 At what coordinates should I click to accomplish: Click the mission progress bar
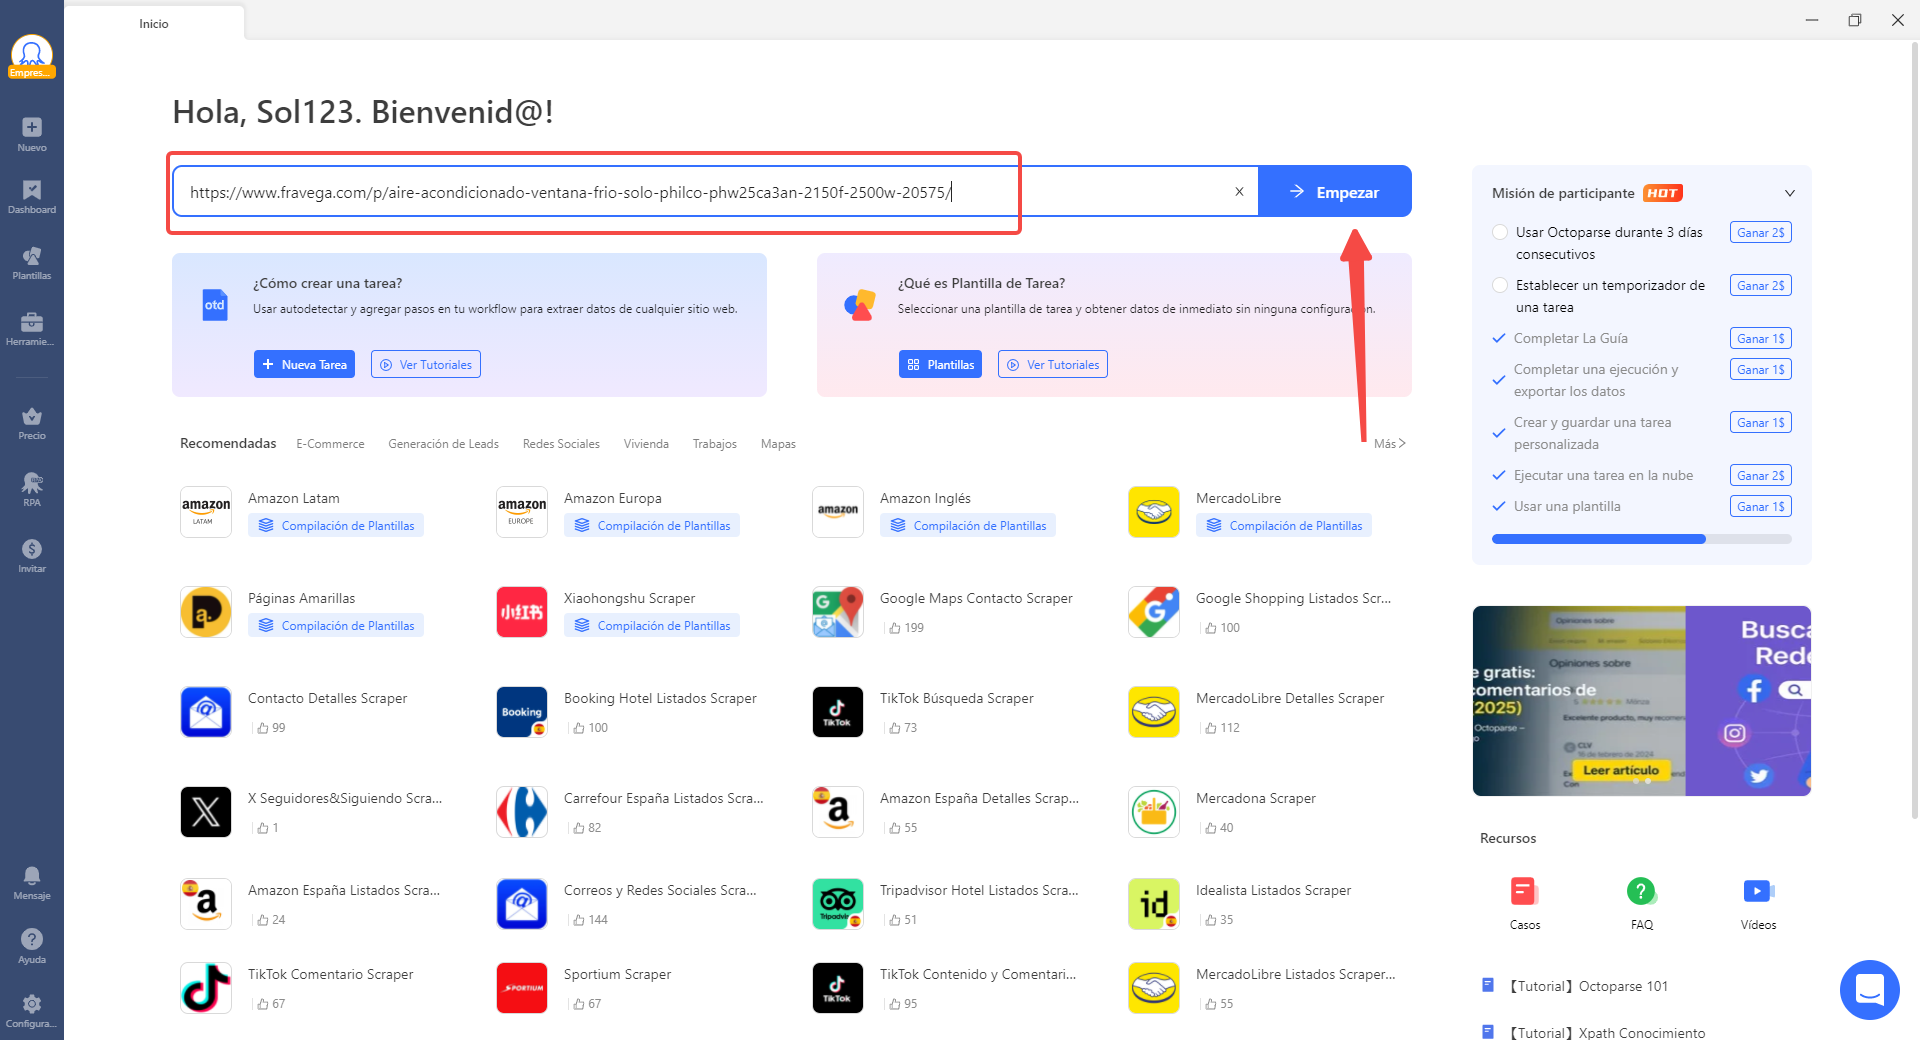tap(1641, 540)
